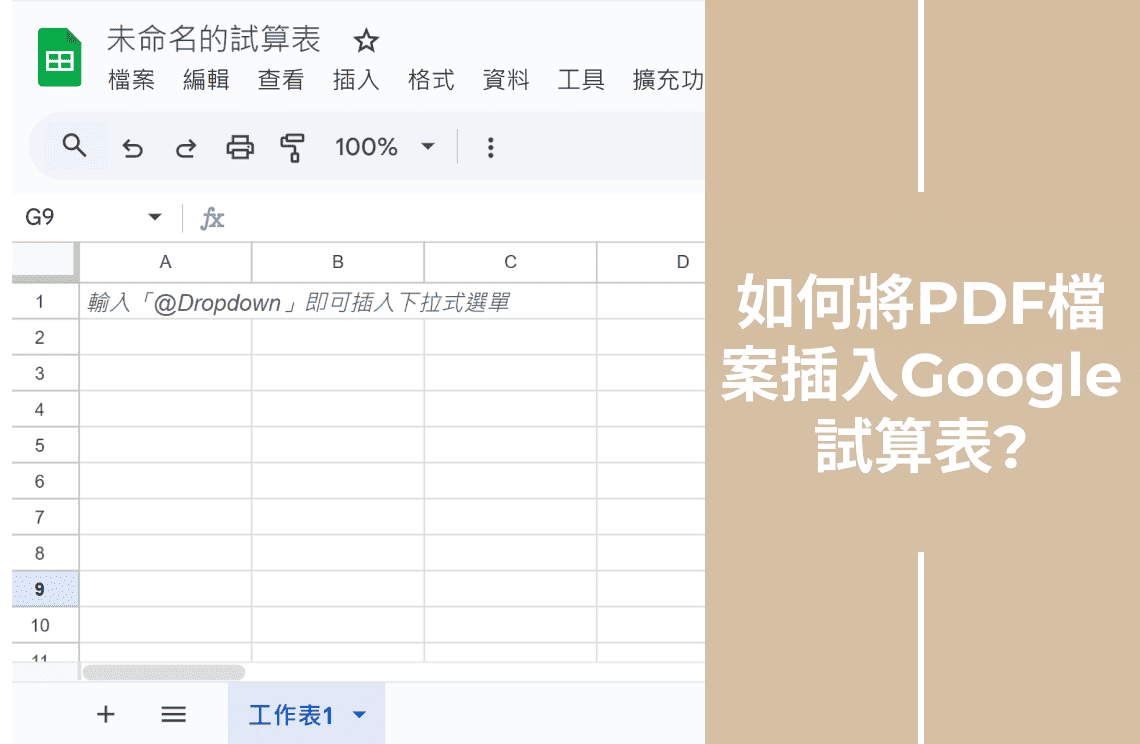This screenshot has height=744, width=1140.
Task: Open the 工具 menu
Action: (x=581, y=80)
